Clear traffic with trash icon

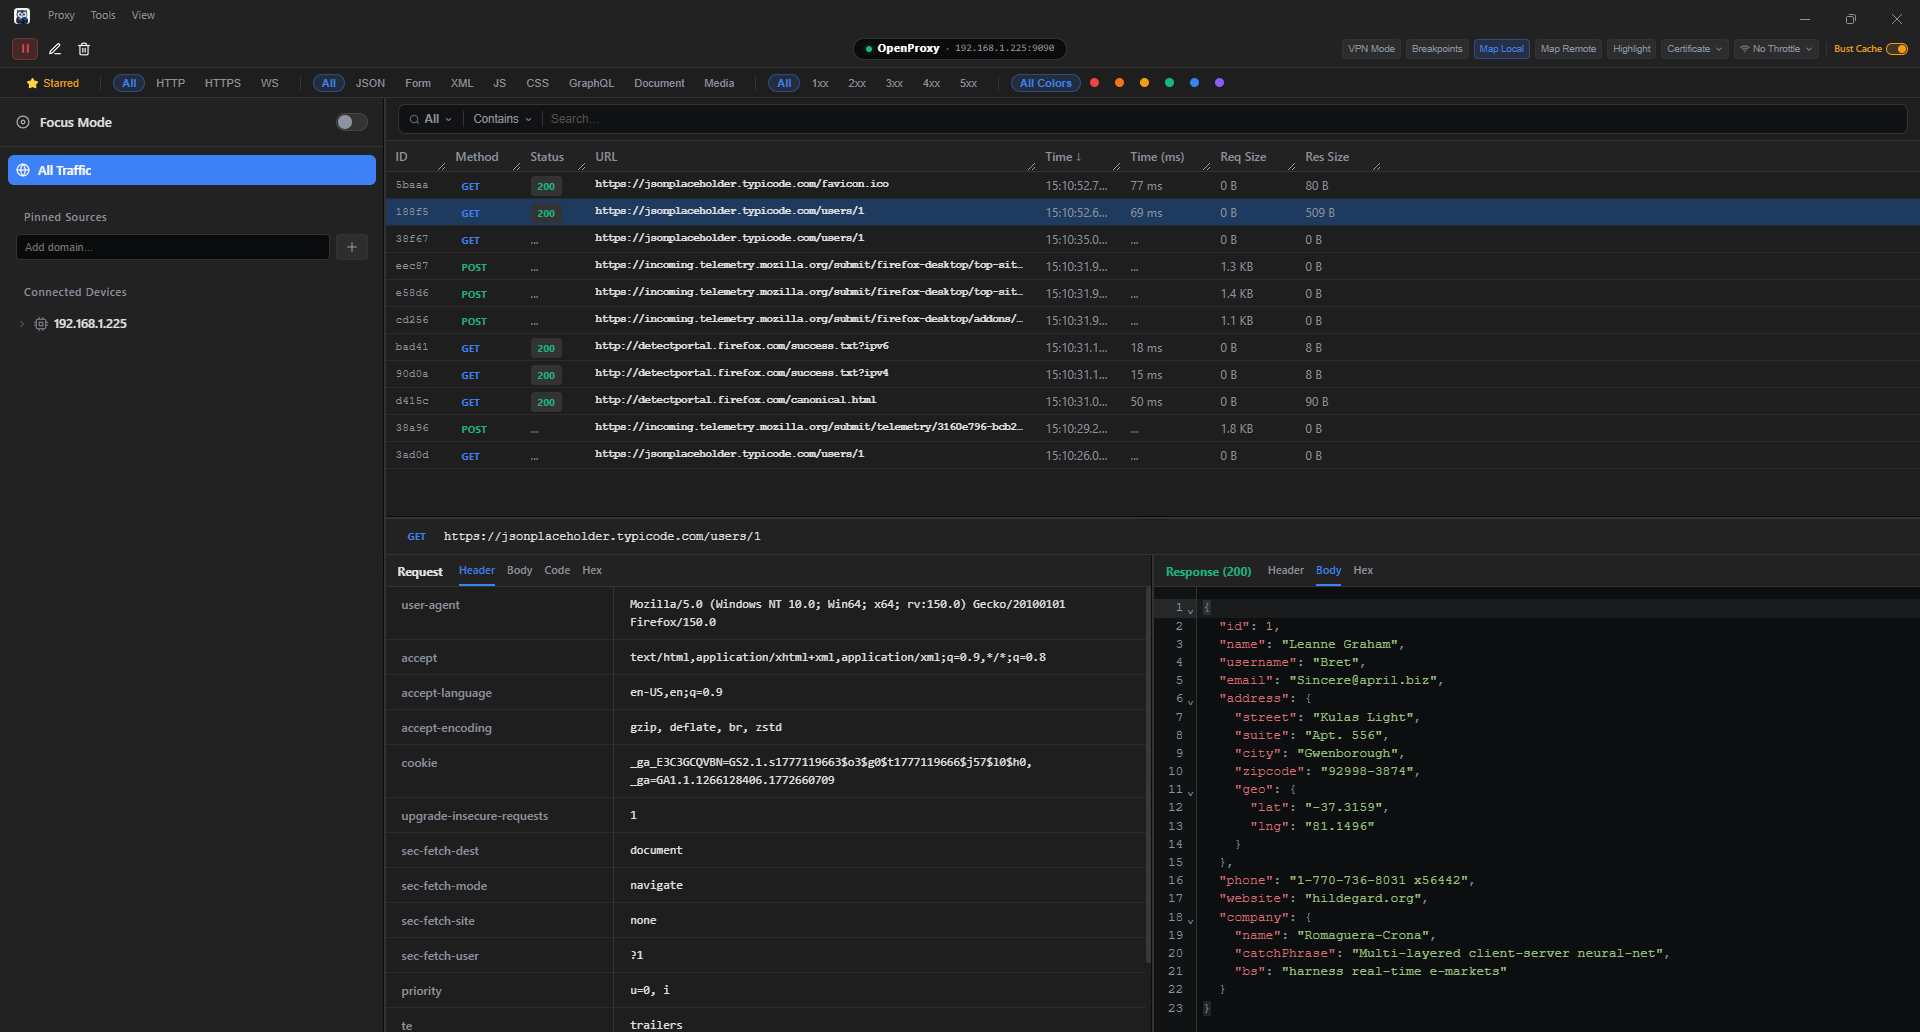pos(84,48)
